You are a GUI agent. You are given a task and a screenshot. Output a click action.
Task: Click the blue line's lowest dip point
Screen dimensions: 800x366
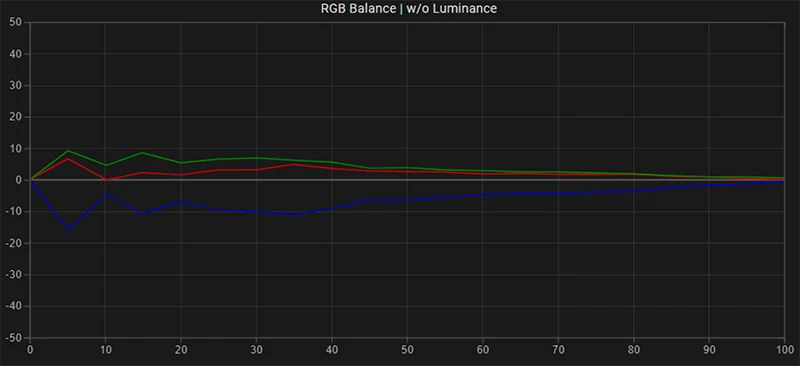point(68,230)
